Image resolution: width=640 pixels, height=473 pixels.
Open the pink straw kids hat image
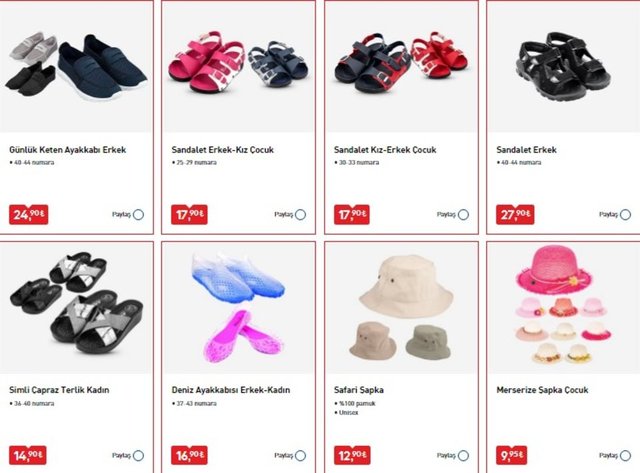[x=563, y=308]
